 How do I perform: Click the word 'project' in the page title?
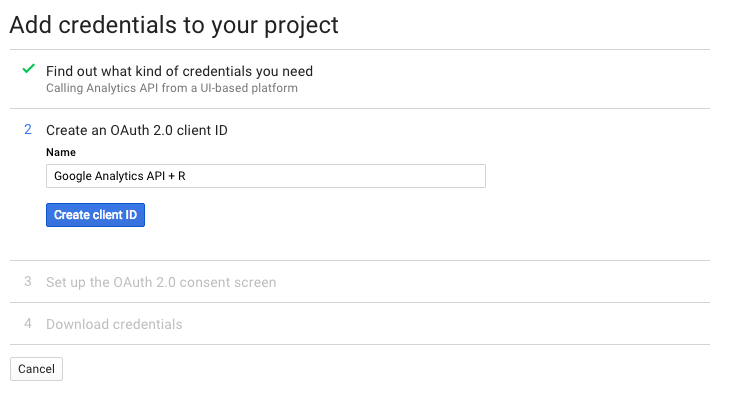tap(301, 26)
